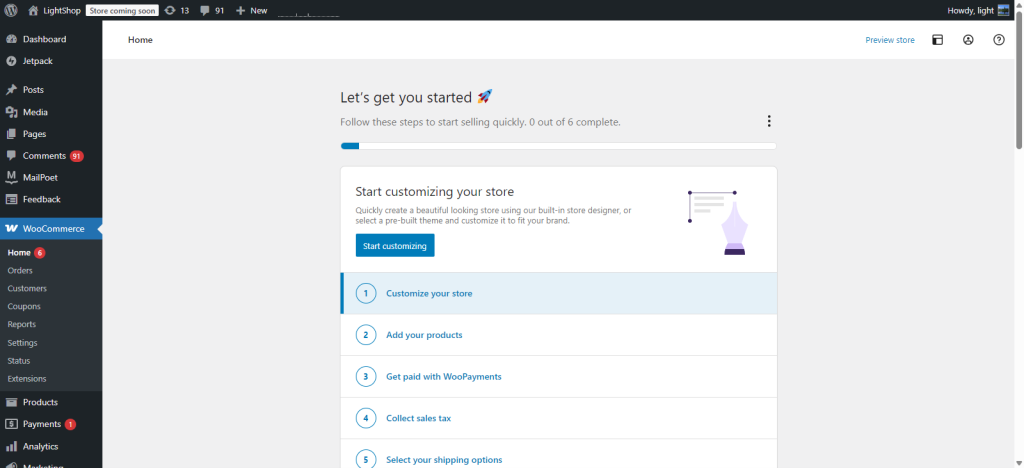Open the Payments dollar icon
1024x468 pixels.
(x=11, y=424)
